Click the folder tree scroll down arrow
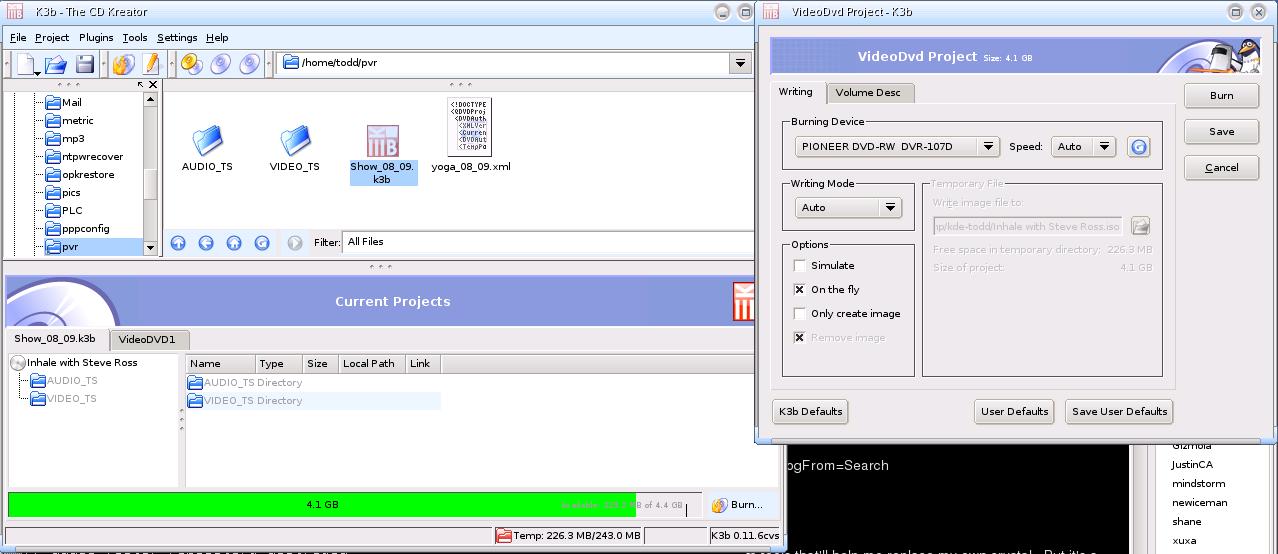The height and width of the screenshot is (554, 1278). [x=150, y=248]
